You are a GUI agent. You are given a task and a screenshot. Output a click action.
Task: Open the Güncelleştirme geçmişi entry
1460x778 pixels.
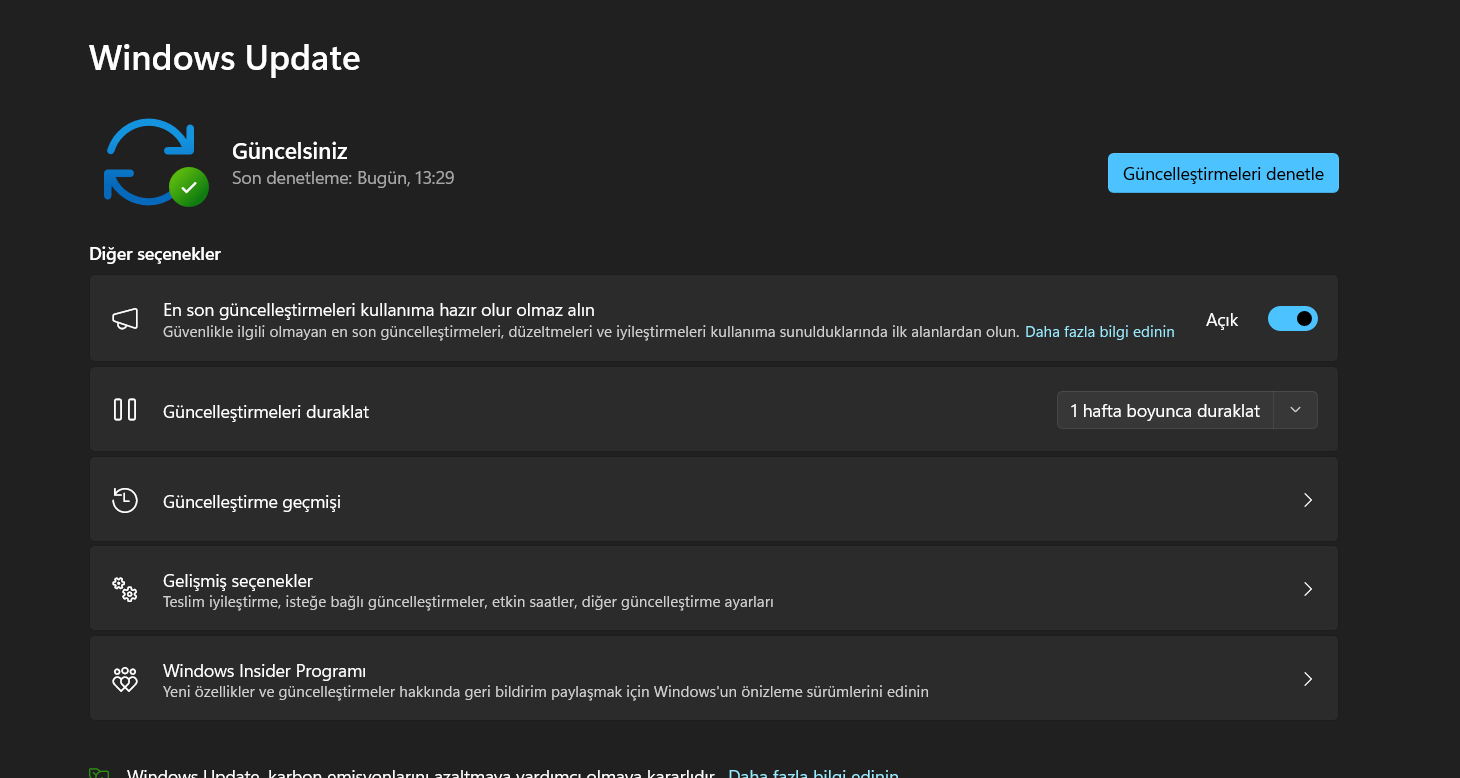pos(252,501)
